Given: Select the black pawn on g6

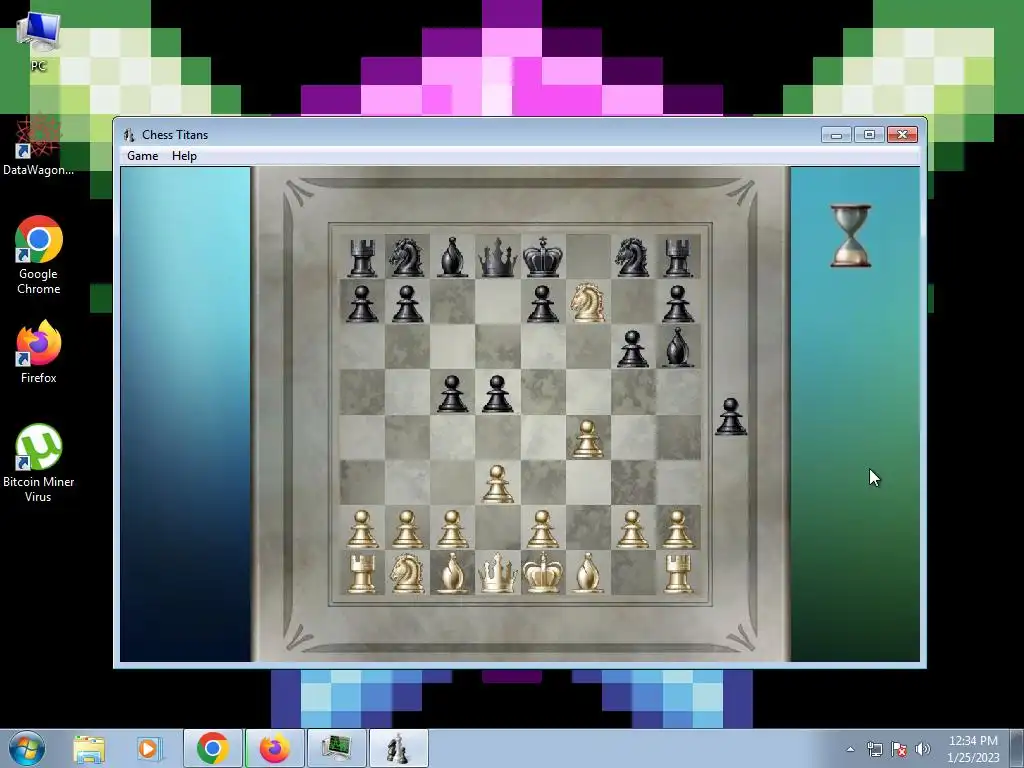Looking at the screenshot, I should 632,348.
